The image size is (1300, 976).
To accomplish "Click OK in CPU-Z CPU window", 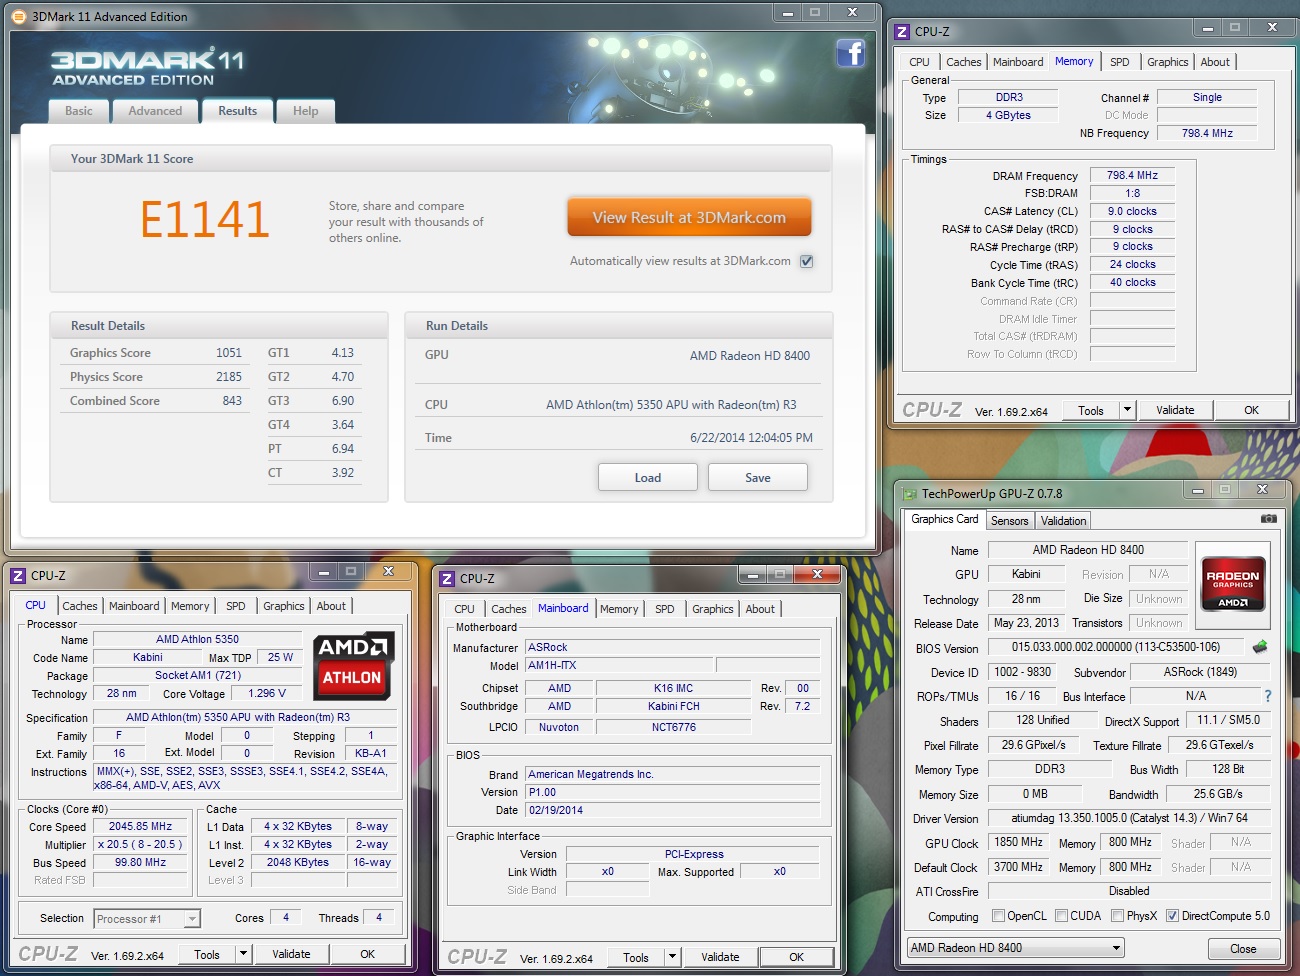I will click(x=368, y=954).
